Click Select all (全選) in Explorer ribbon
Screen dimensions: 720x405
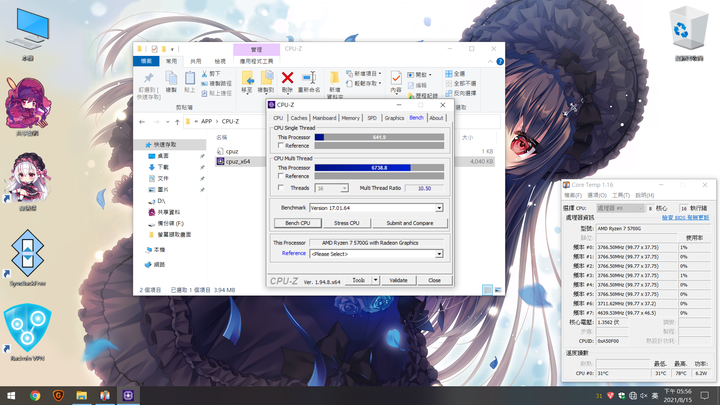click(455, 73)
